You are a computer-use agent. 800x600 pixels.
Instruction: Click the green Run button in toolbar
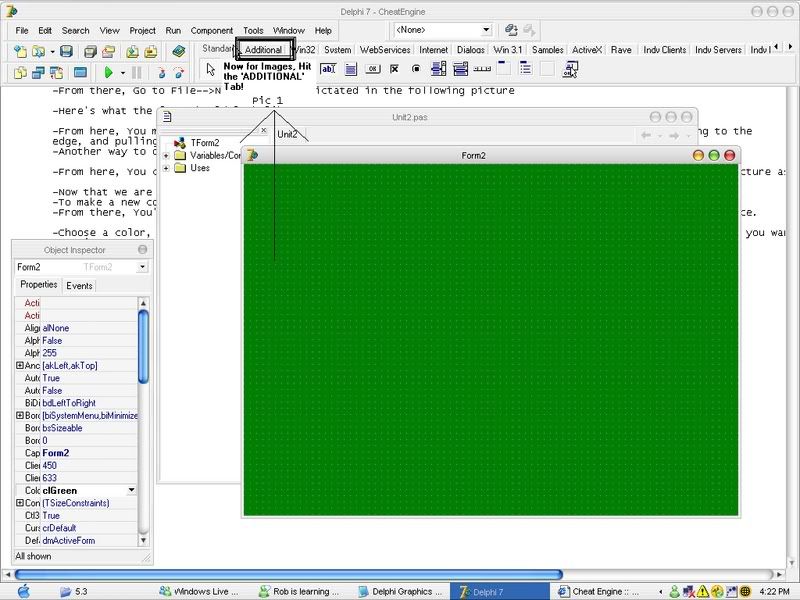(x=108, y=72)
